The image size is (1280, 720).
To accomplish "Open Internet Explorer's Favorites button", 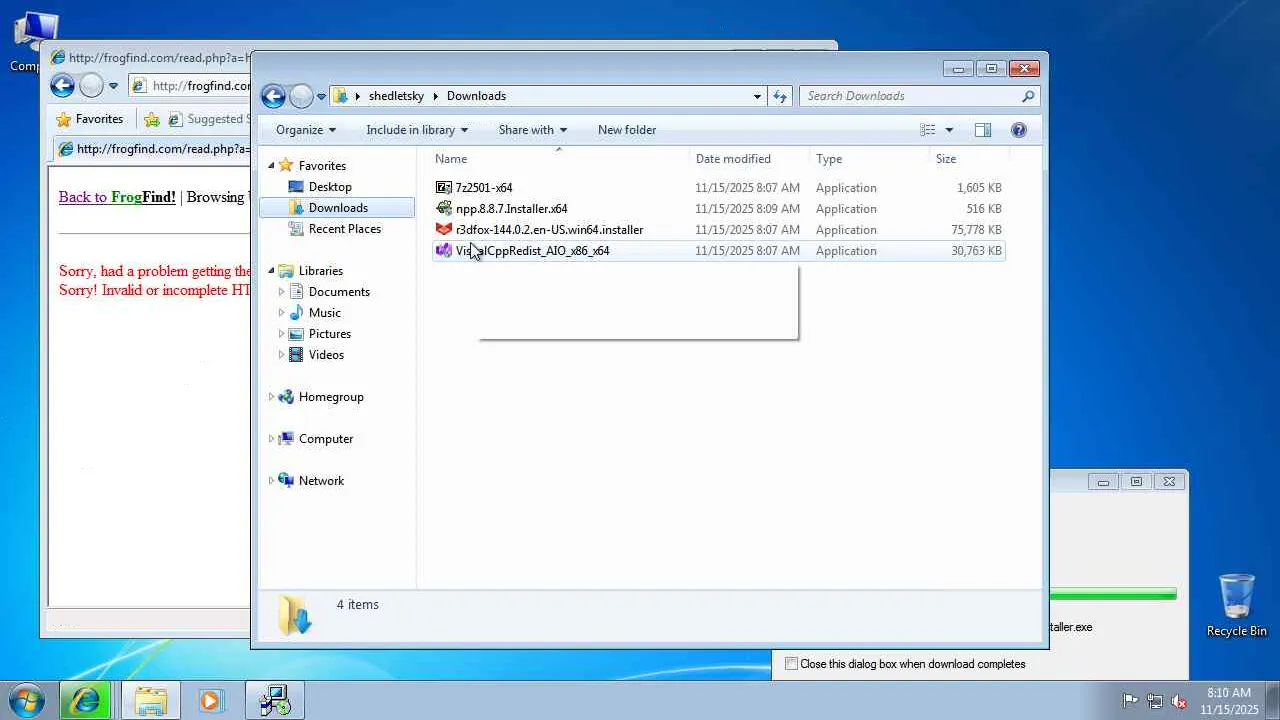I will (90, 119).
